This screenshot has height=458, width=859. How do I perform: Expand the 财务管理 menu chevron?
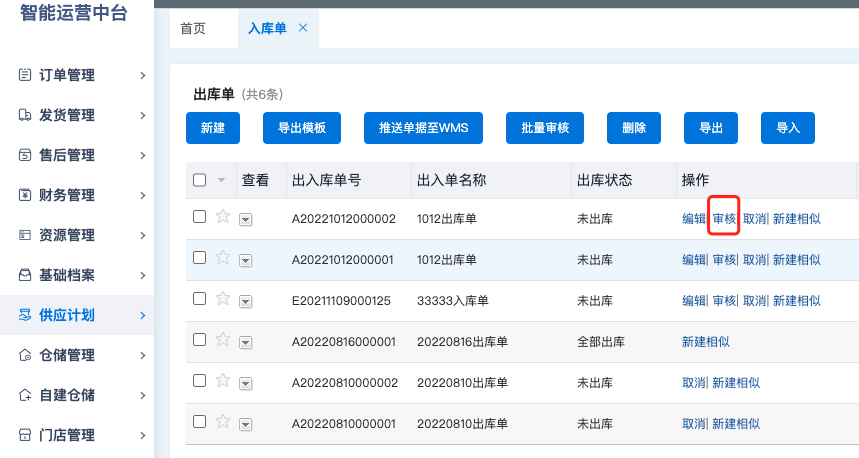click(x=142, y=195)
